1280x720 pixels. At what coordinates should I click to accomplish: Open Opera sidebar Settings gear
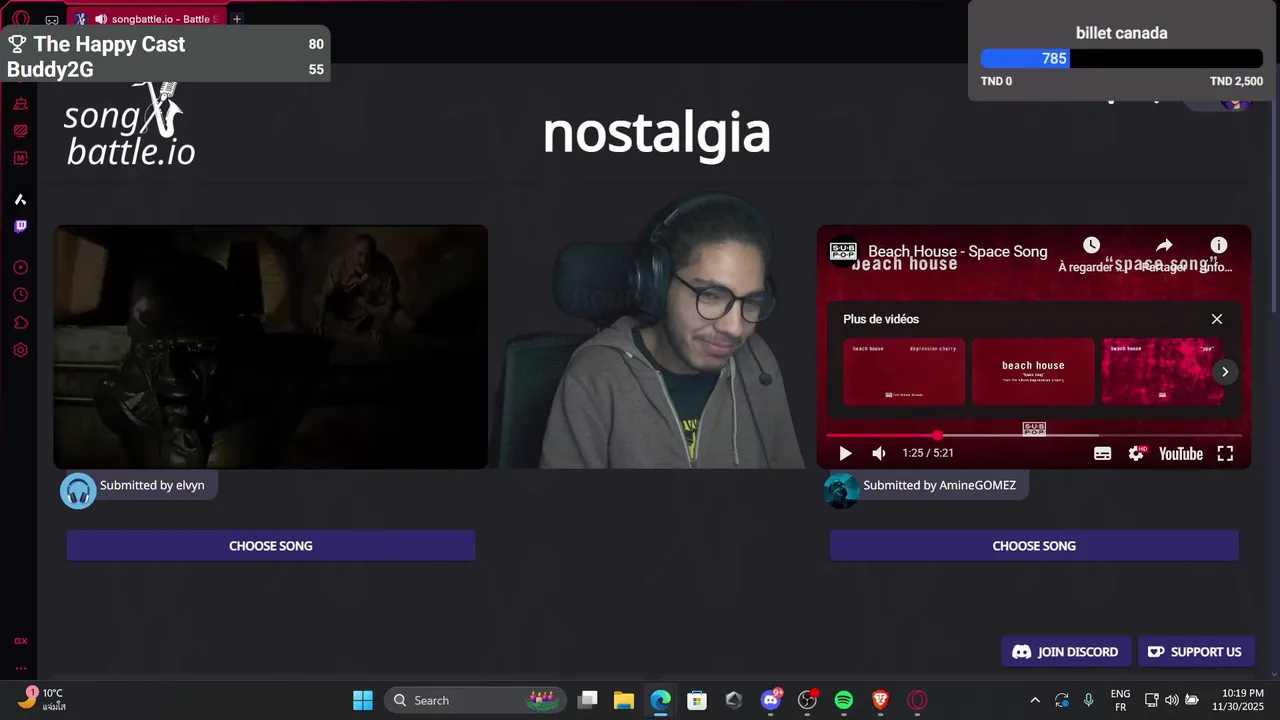point(20,350)
